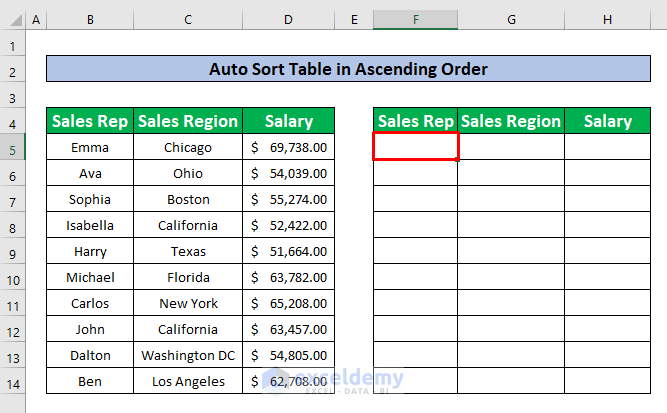Click column header B
Screen dimensions: 667x413
[90, 20]
